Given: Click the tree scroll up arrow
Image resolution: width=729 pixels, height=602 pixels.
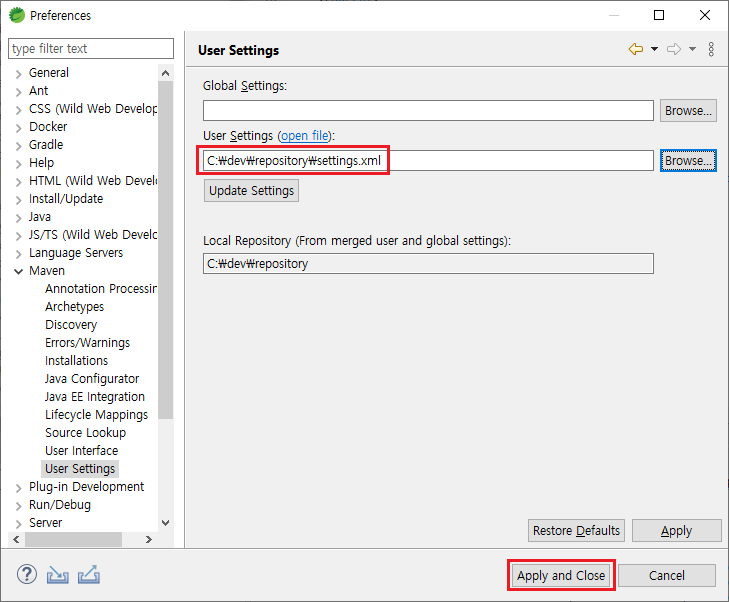Looking at the screenshot, I should 165,73.
